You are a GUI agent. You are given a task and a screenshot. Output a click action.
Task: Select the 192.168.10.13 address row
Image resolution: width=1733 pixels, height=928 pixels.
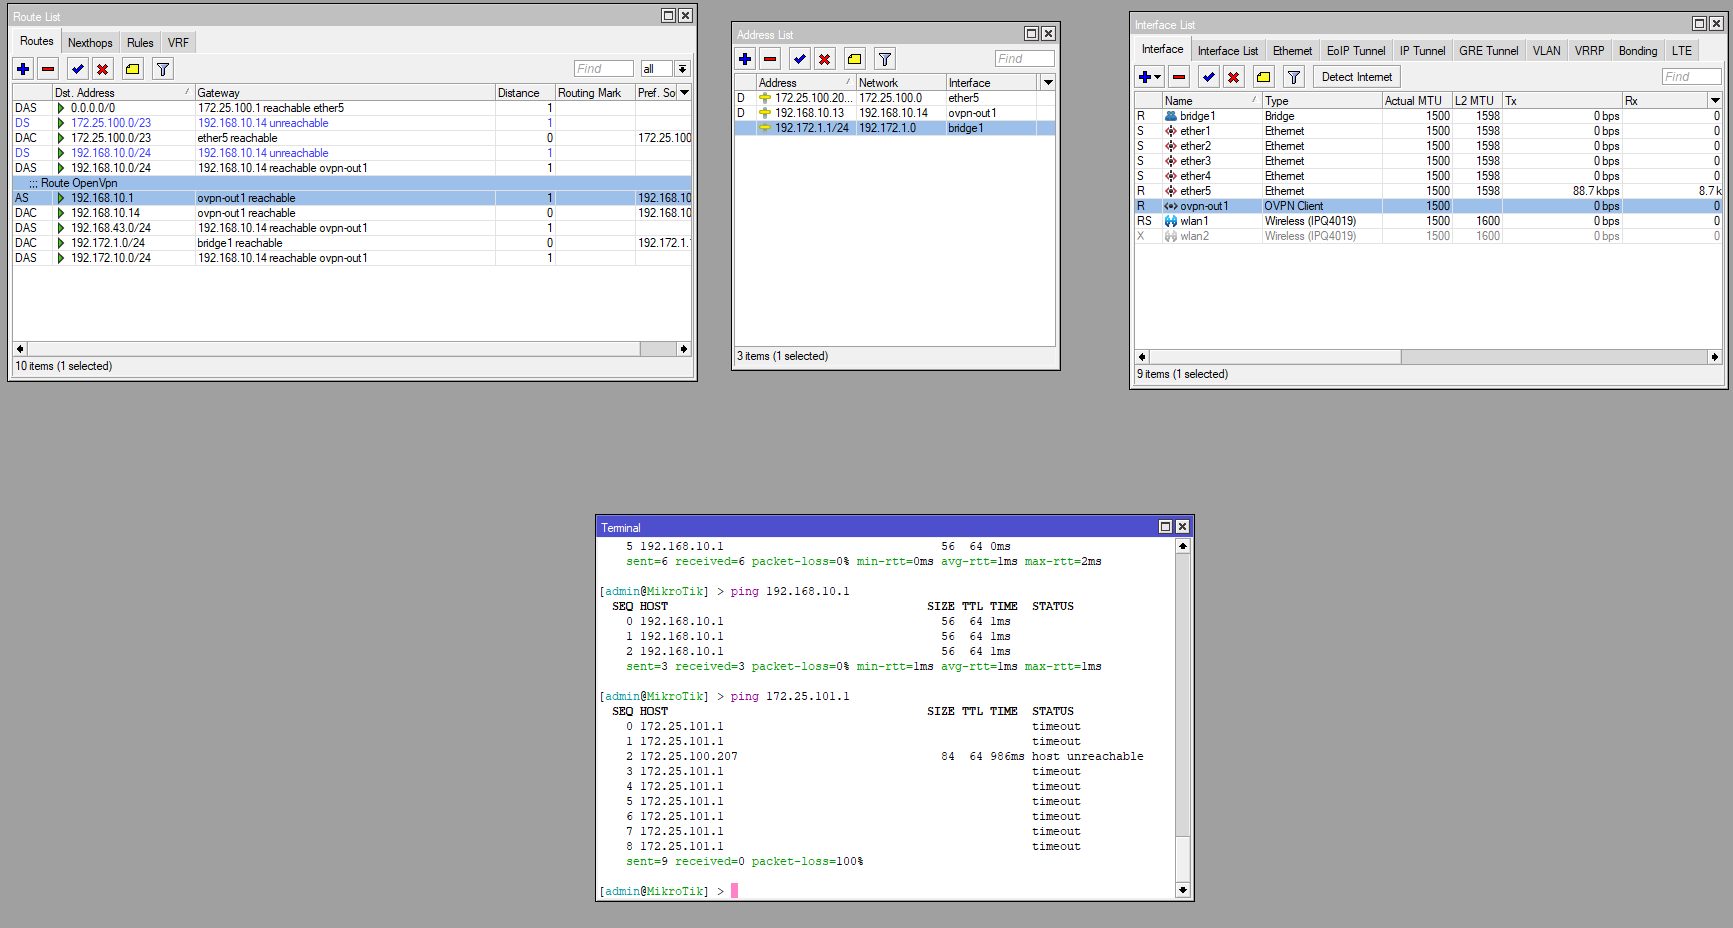[x=895, y=113]
